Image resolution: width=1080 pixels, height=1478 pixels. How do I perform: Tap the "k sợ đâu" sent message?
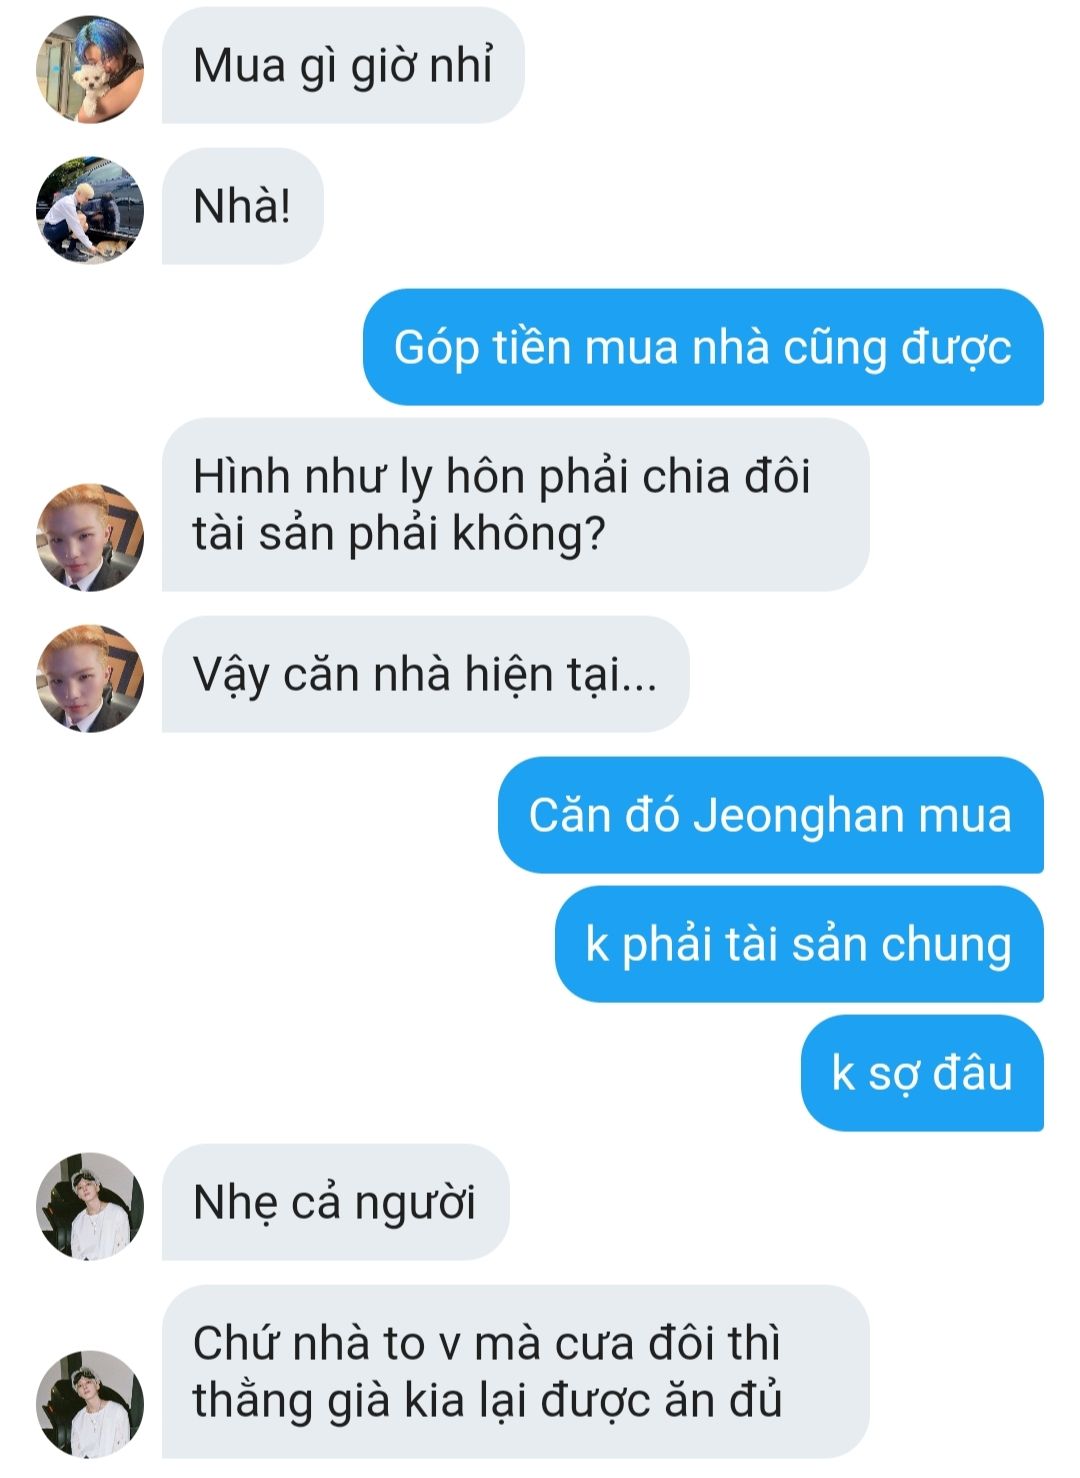point(922,1073)
